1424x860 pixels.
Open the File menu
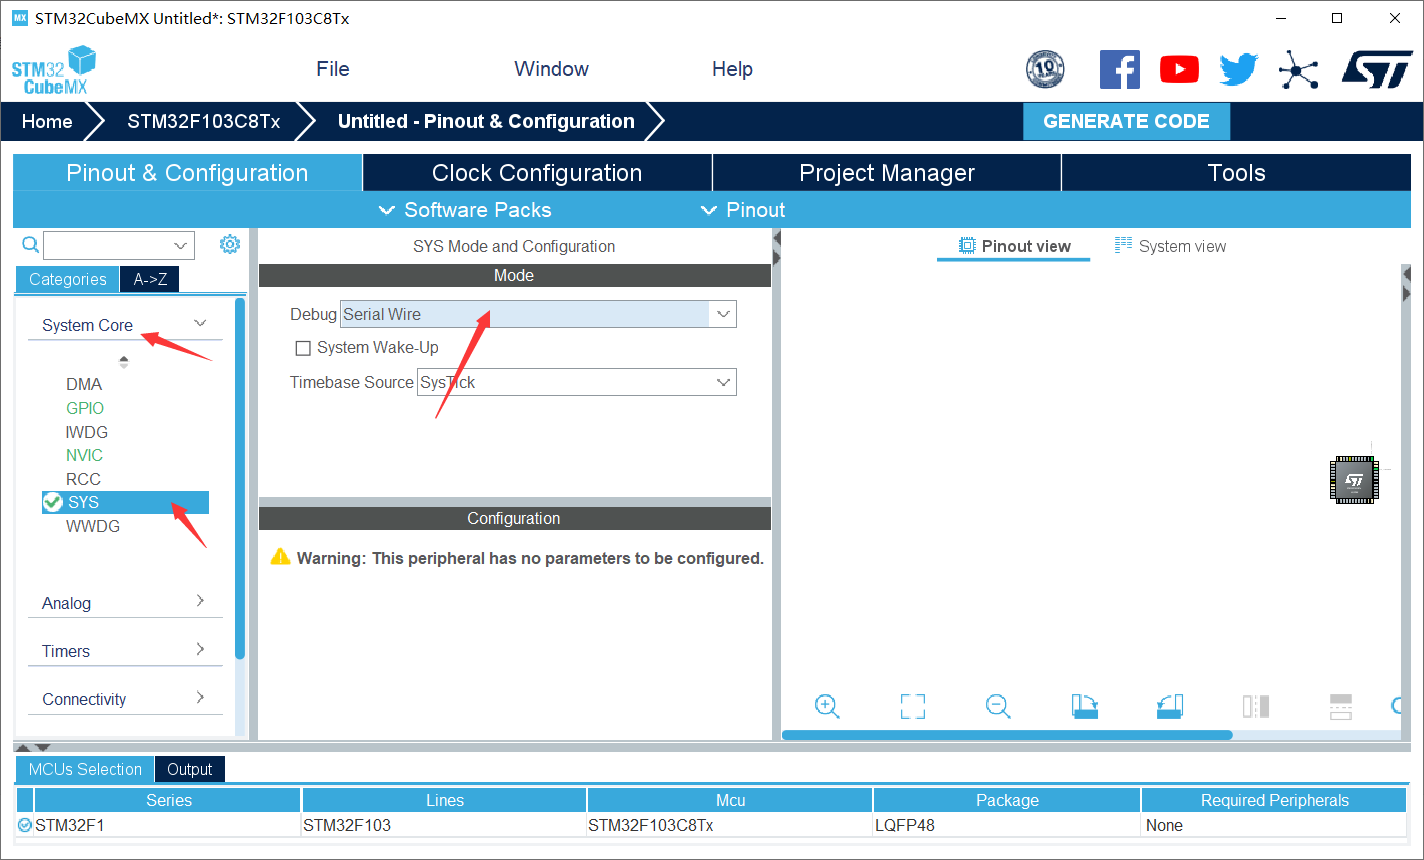[x=333, y=69]
